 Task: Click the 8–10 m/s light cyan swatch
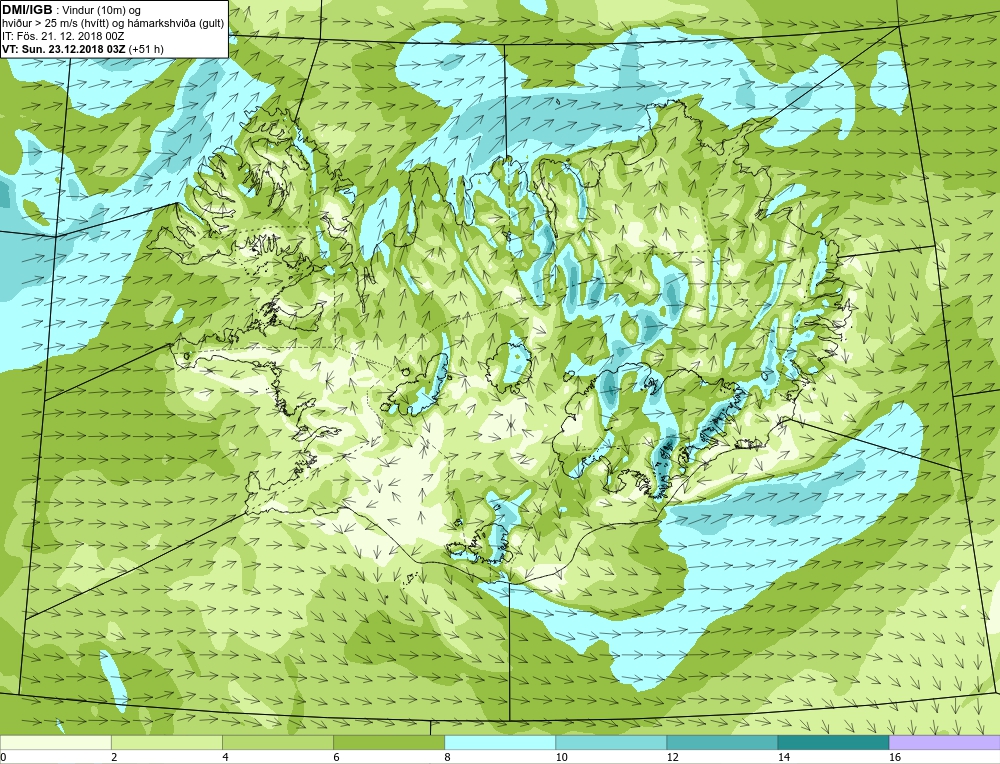pos(499,742)
